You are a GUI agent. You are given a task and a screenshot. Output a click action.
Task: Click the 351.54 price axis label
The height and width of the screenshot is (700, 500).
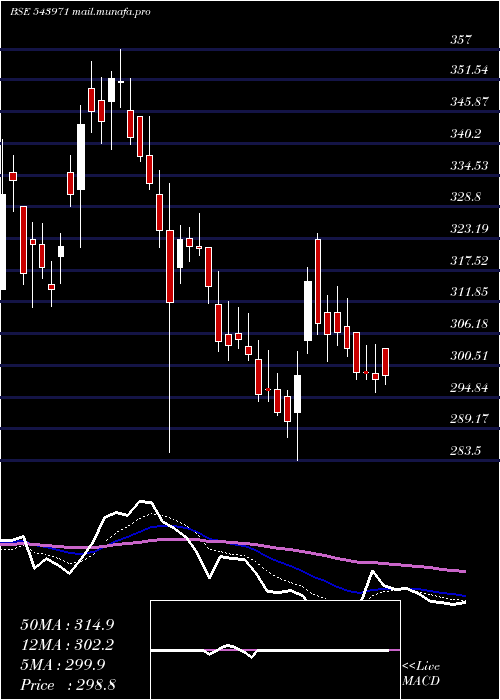469,70
